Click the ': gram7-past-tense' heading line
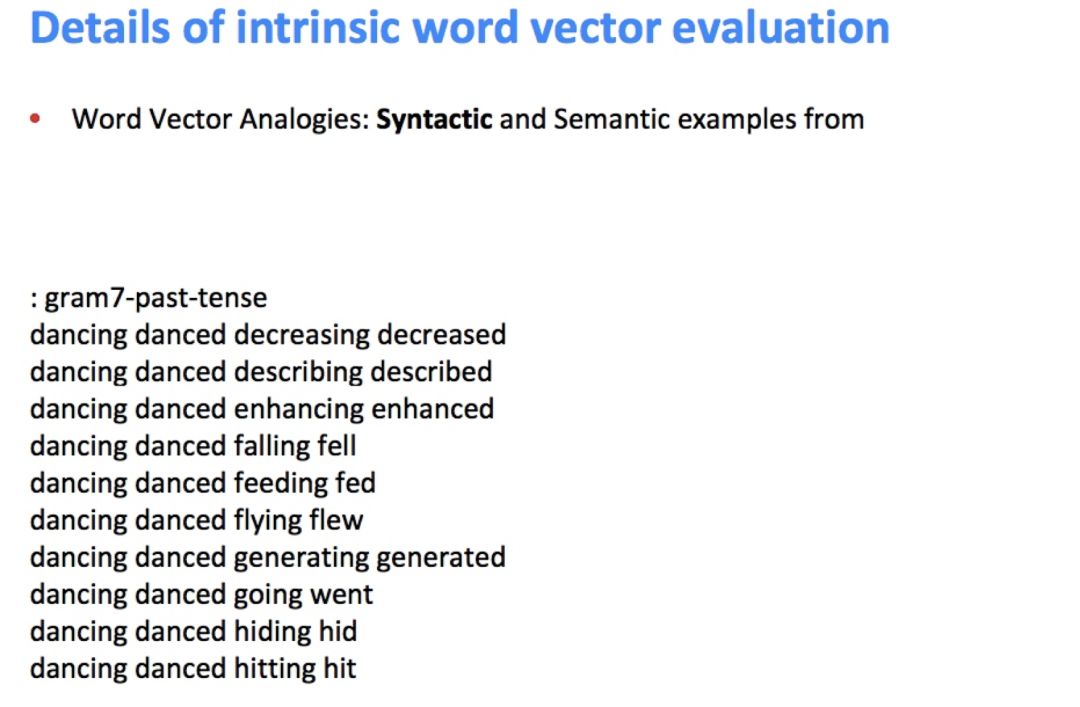 pyautogui.click(x=148, y=298)
